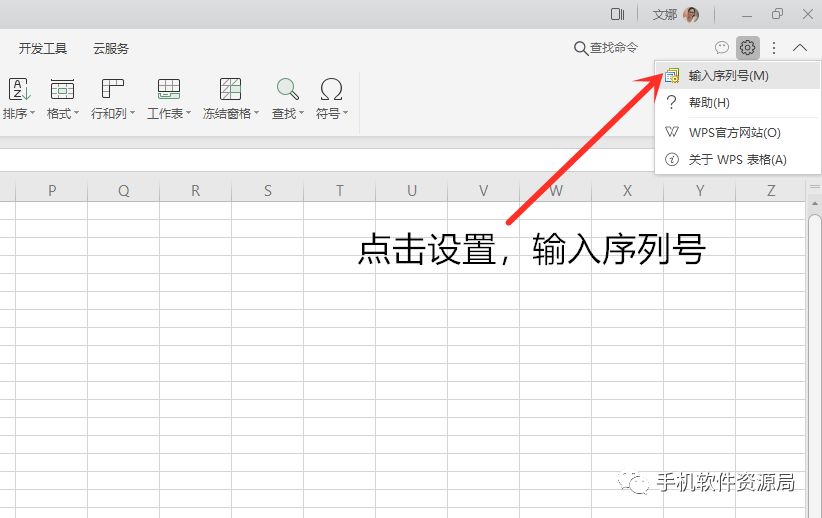Select column P header
Screen dimensions: 822x518
(51, 191)
